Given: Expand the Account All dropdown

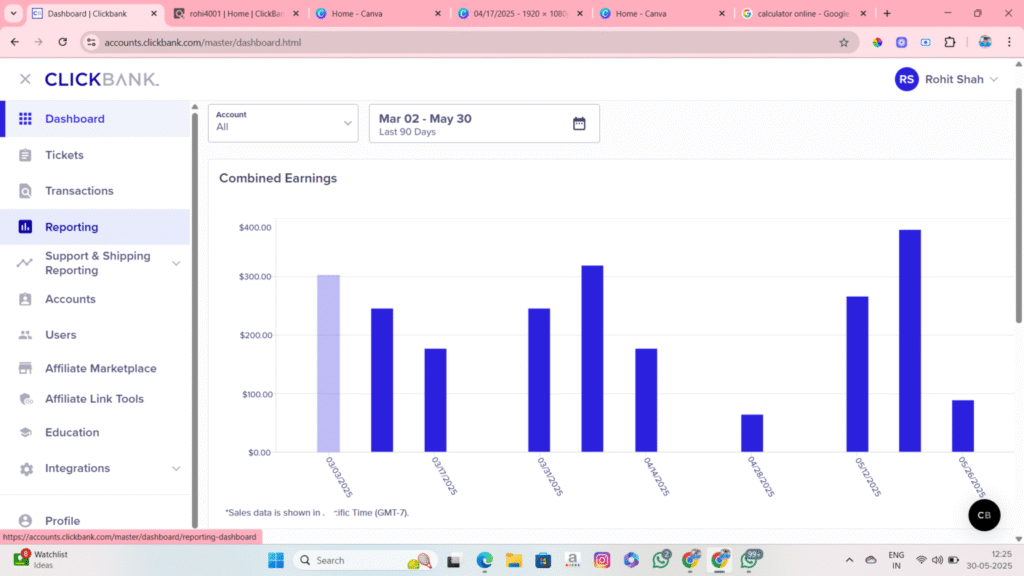Looking at the screenshot, I should tap(283, 124).
